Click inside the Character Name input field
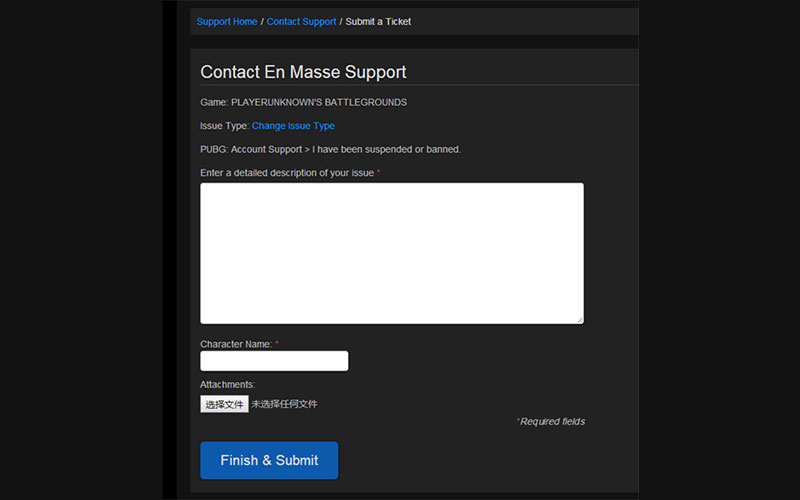 click(x=274, y=361)
